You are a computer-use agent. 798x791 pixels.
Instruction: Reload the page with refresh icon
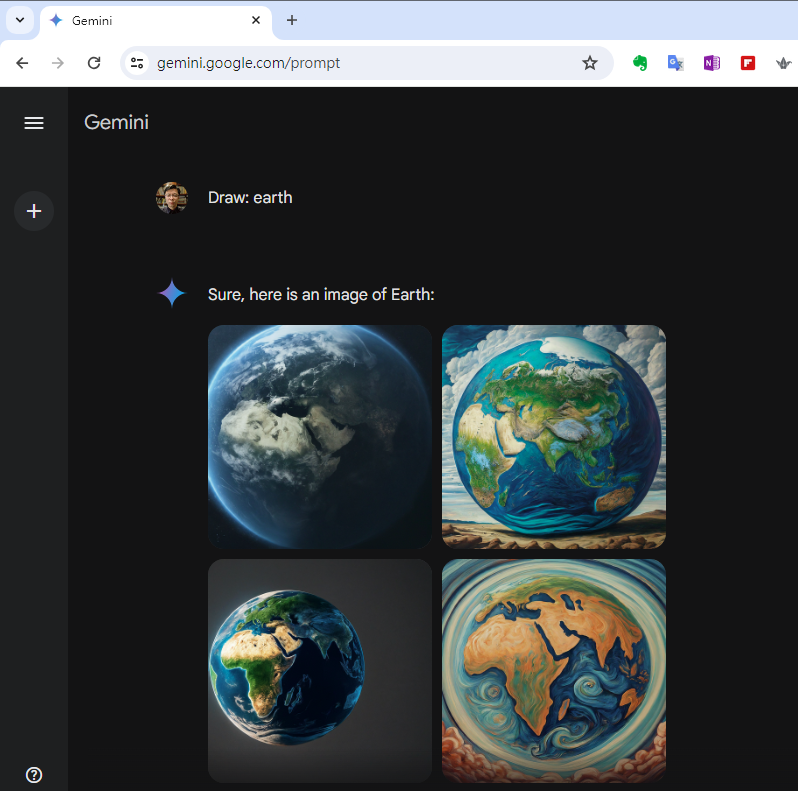(94, 63)
